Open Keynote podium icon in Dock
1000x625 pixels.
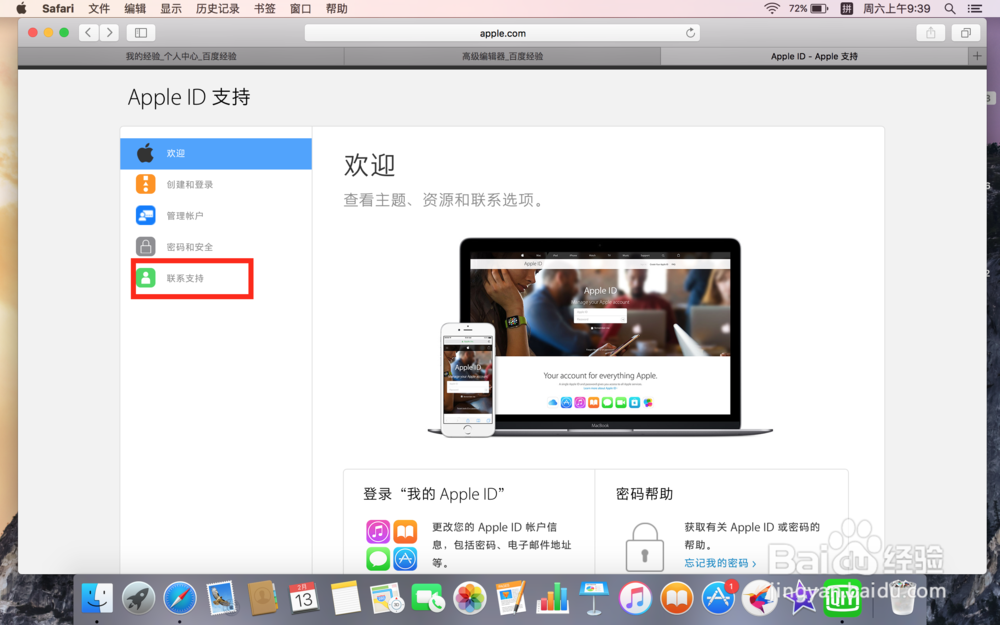pyautogui.click(x=594, y=598)
